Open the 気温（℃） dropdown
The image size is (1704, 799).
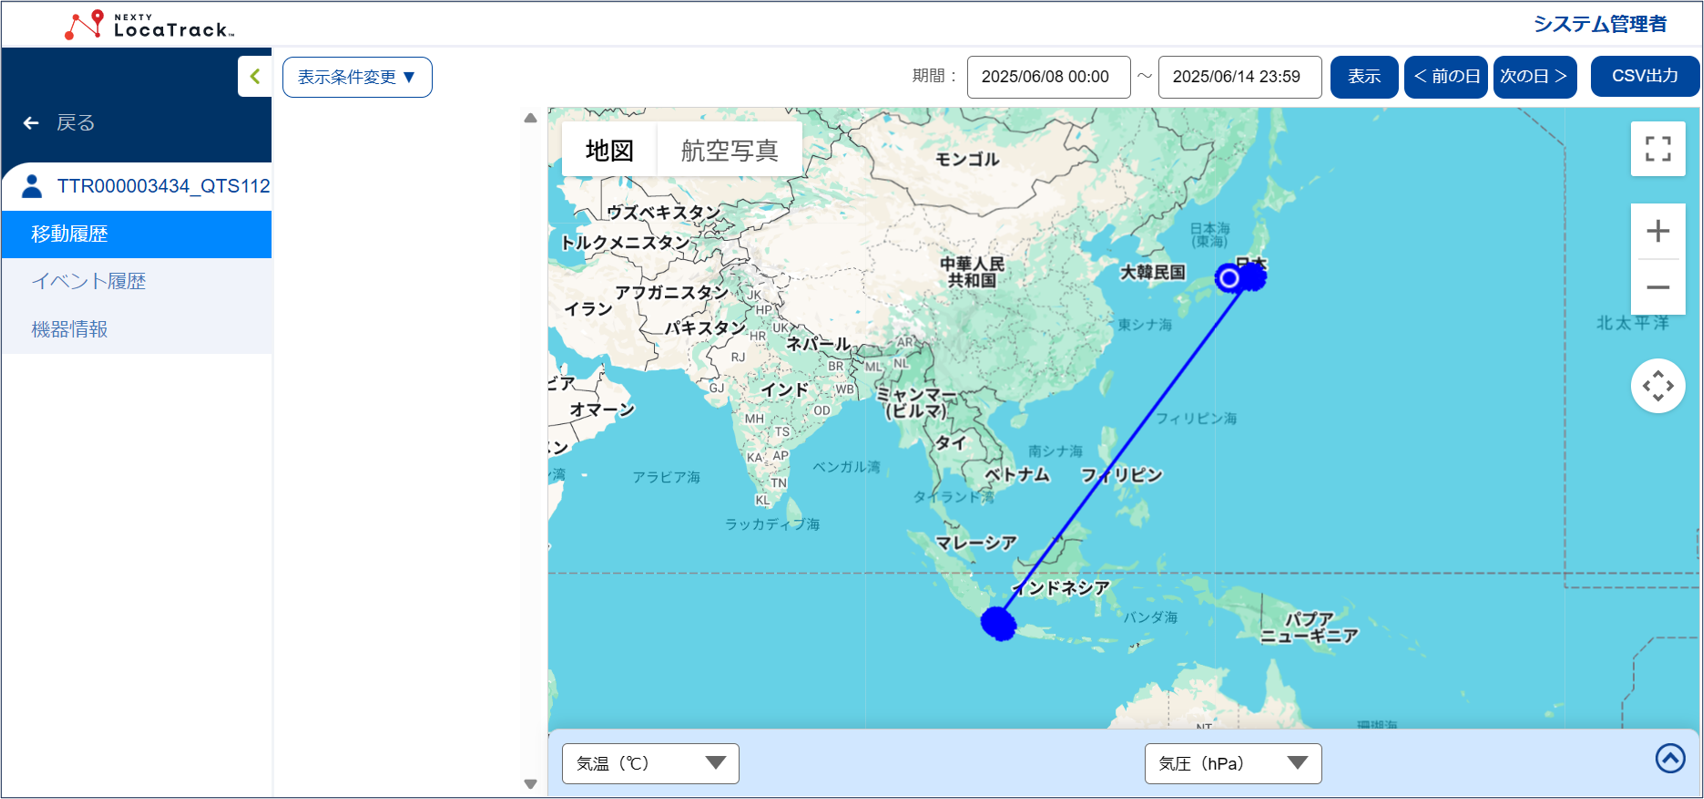[650, 763]
